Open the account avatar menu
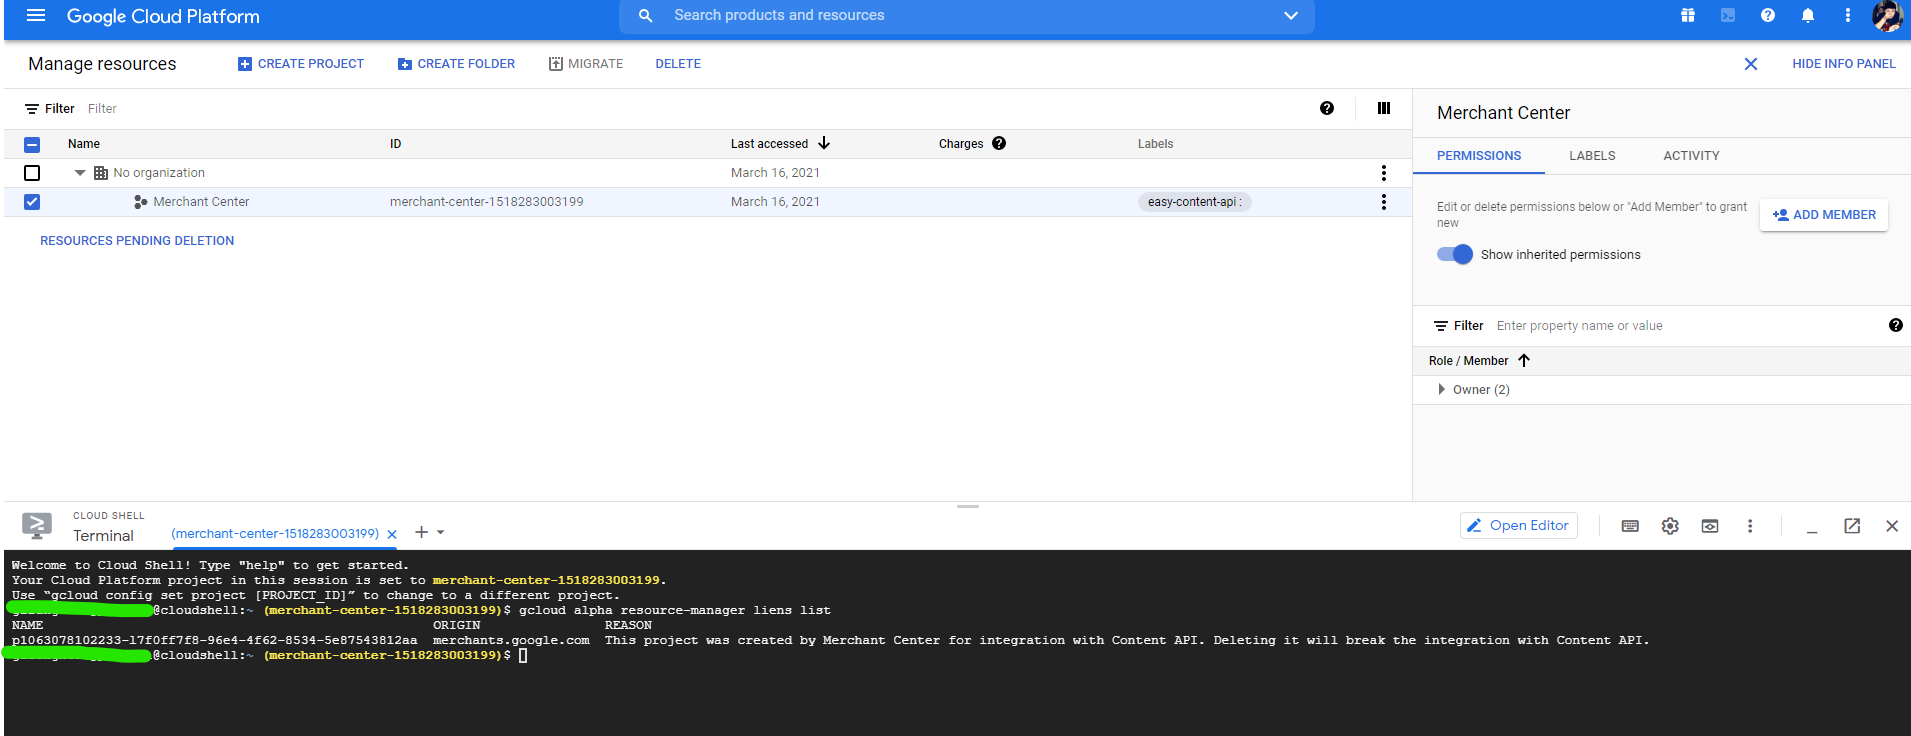 (x=1887, y=16)
